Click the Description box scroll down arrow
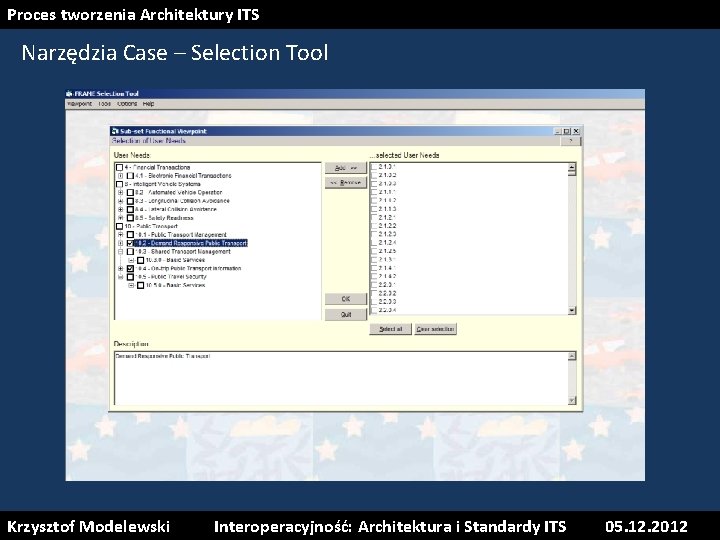The width and height of the screenshot is (720, 540). (572, 400)
